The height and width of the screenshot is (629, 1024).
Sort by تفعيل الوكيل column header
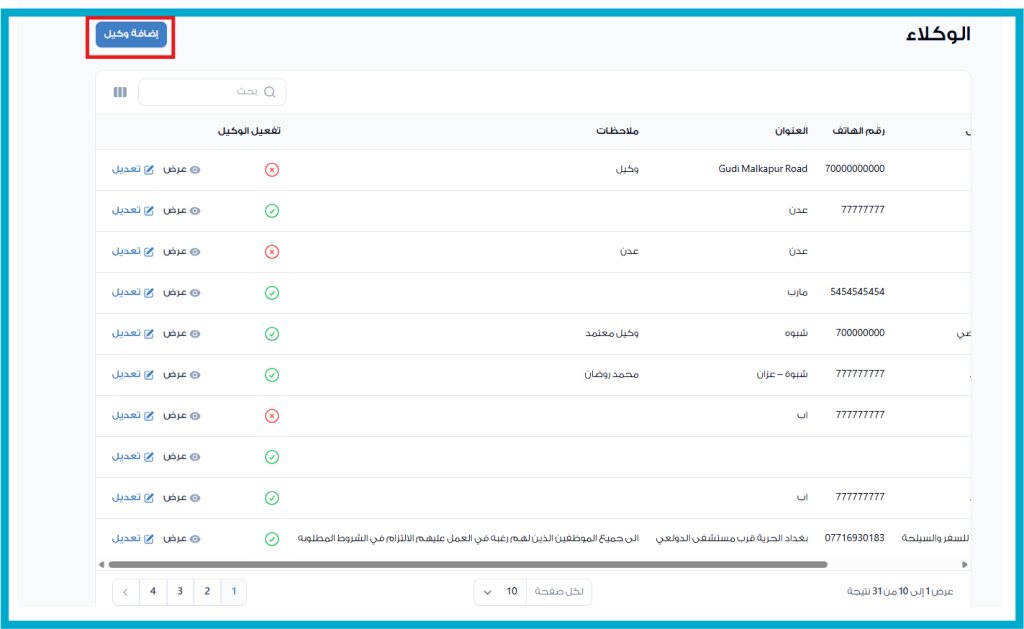point(249,131)
